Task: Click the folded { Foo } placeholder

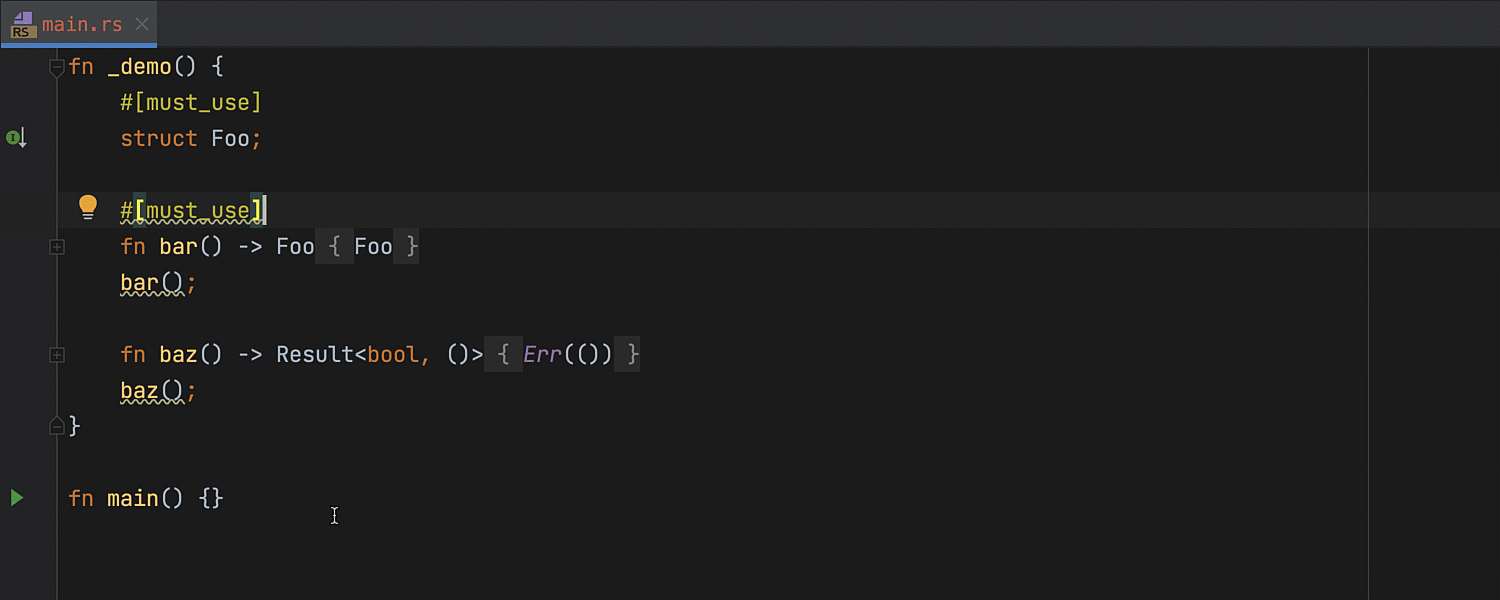Action: click(367, 246)
